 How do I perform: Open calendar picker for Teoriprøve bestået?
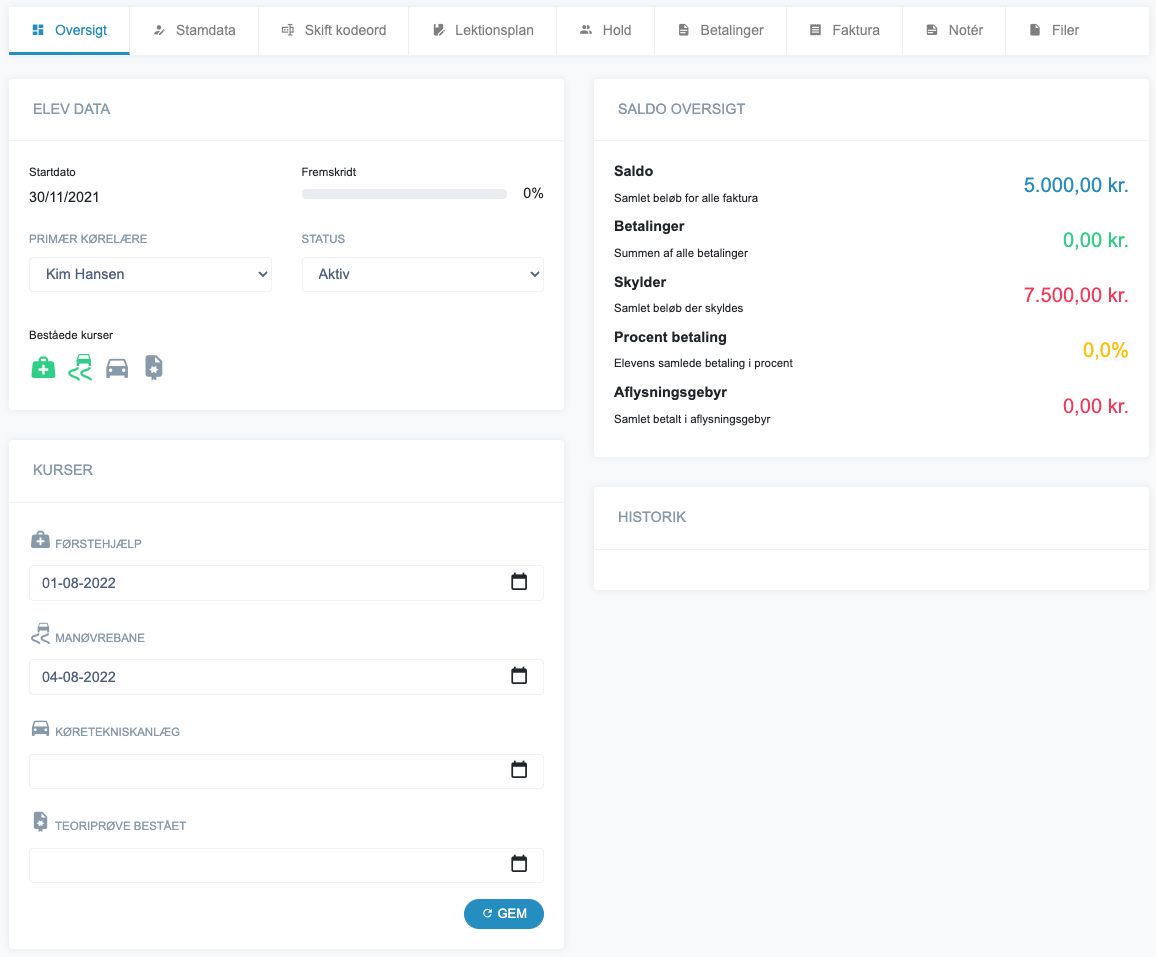point(519,864)
